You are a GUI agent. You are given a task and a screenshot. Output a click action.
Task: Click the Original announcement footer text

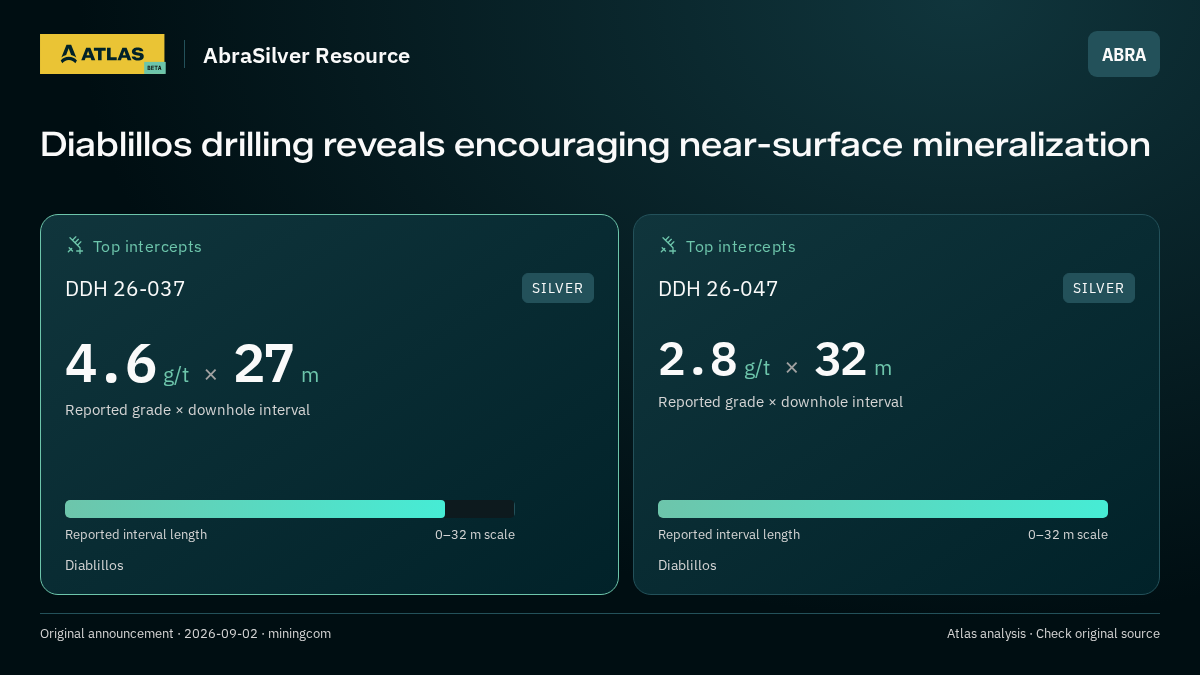click(x=185, y=634)
